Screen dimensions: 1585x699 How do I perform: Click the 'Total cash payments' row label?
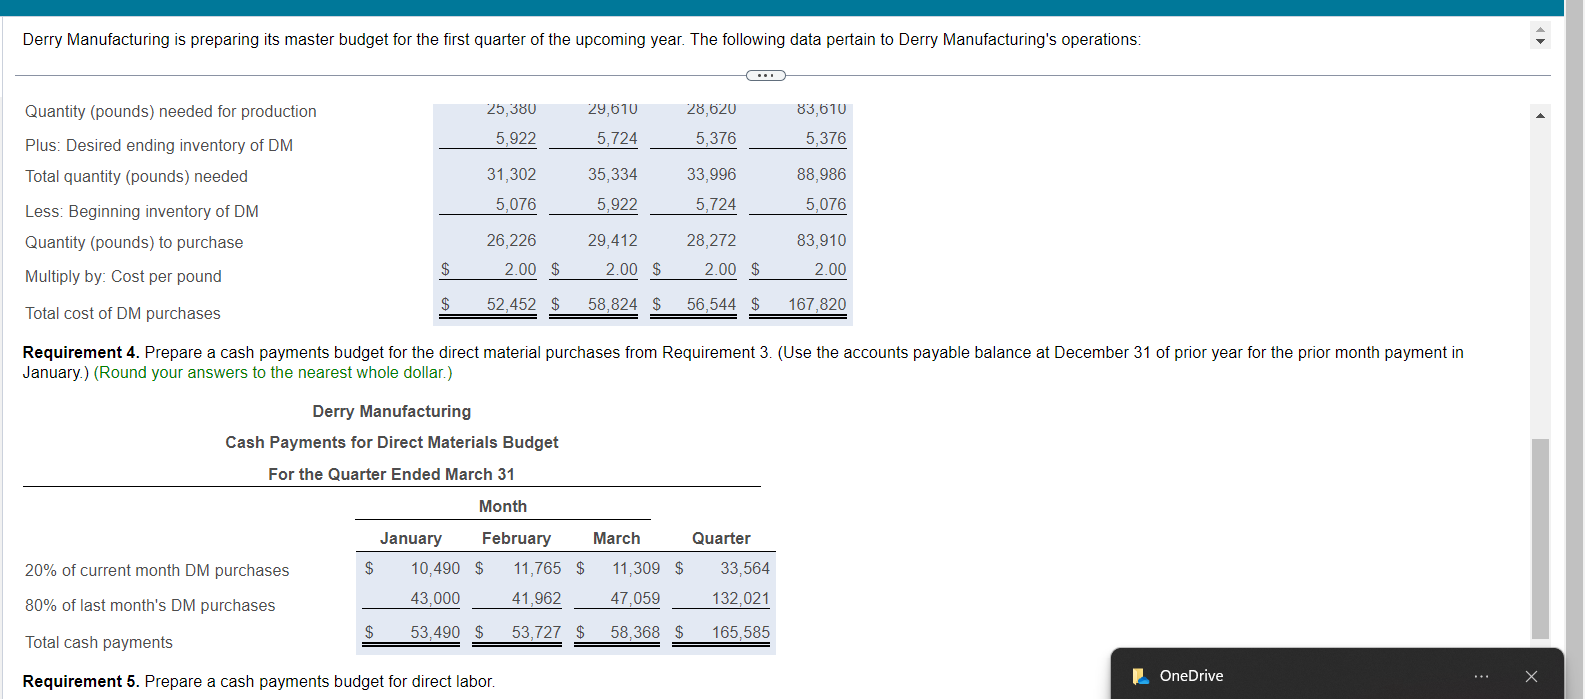click(99, 642)
